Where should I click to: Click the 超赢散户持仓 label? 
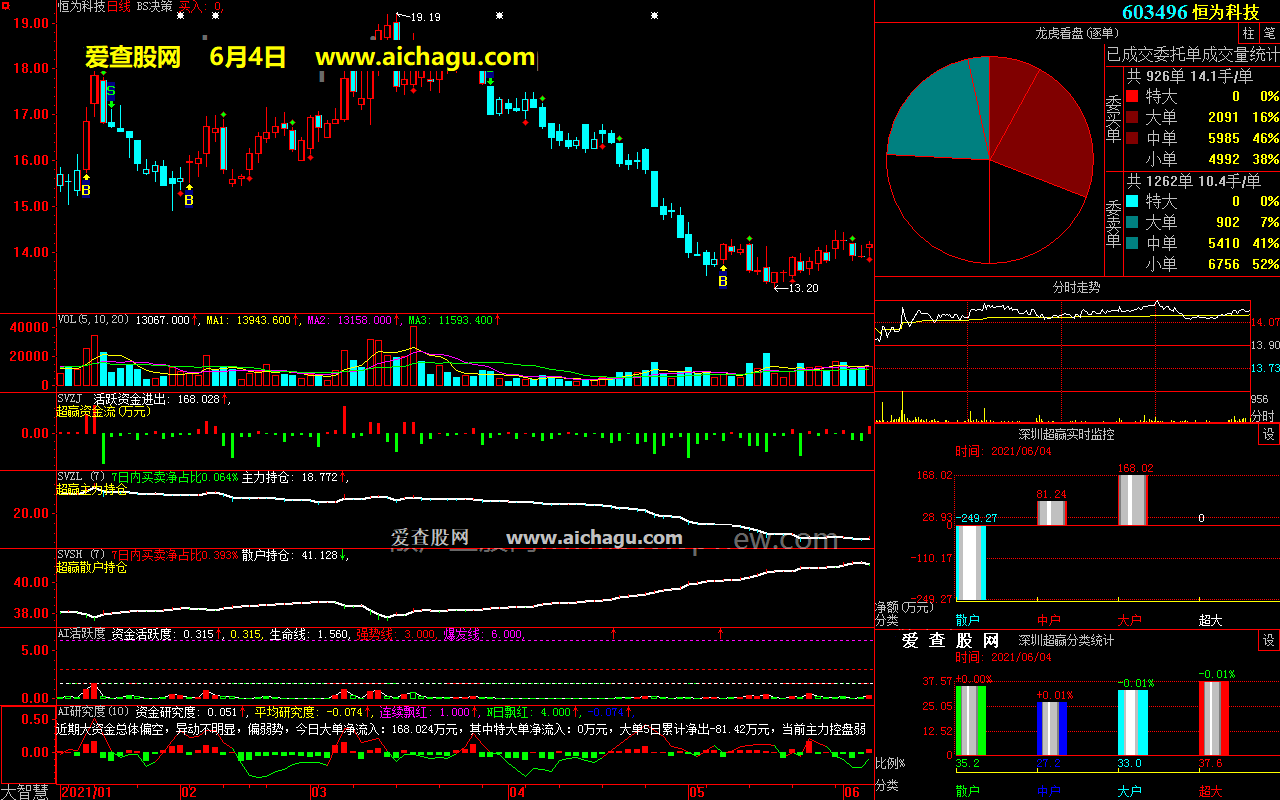point(91,567)
